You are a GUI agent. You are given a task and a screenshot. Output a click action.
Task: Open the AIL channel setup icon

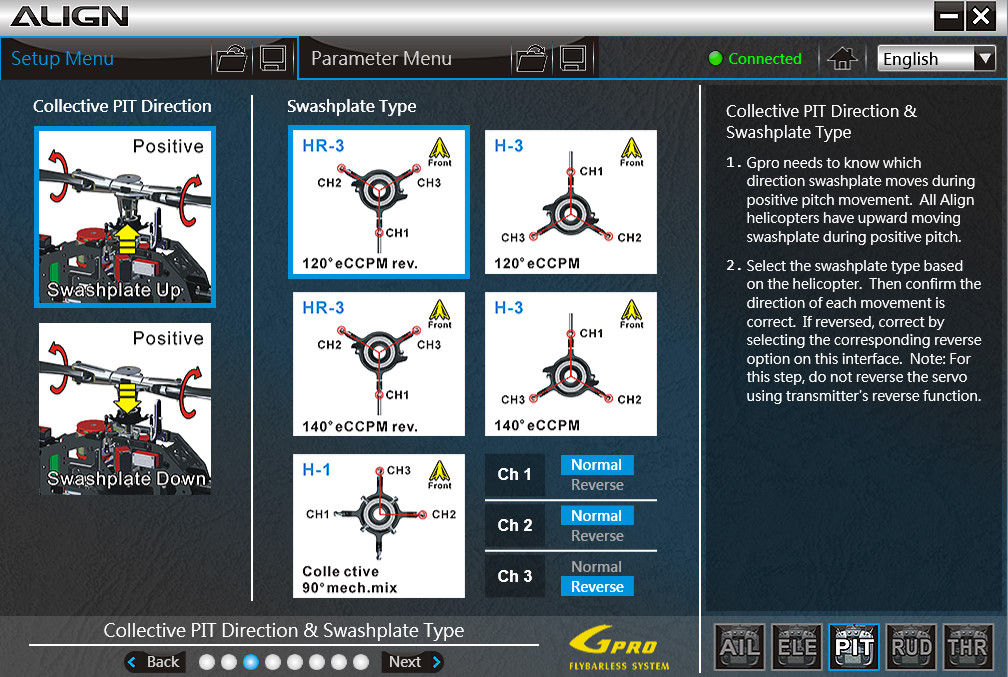[740, 646]
